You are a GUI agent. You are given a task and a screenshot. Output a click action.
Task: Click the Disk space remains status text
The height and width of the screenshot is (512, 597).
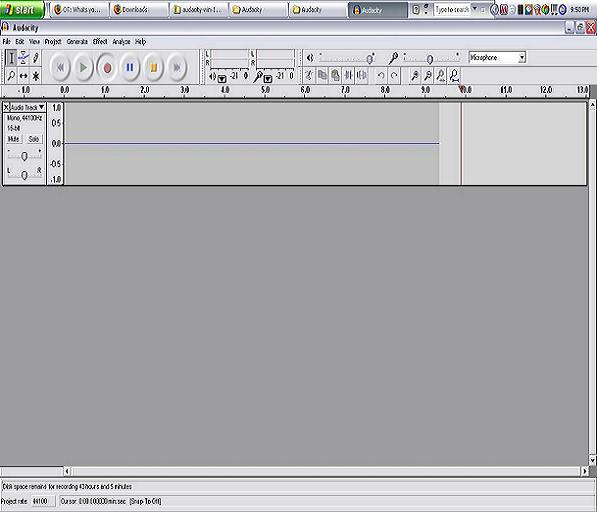[x=67, y=486]
